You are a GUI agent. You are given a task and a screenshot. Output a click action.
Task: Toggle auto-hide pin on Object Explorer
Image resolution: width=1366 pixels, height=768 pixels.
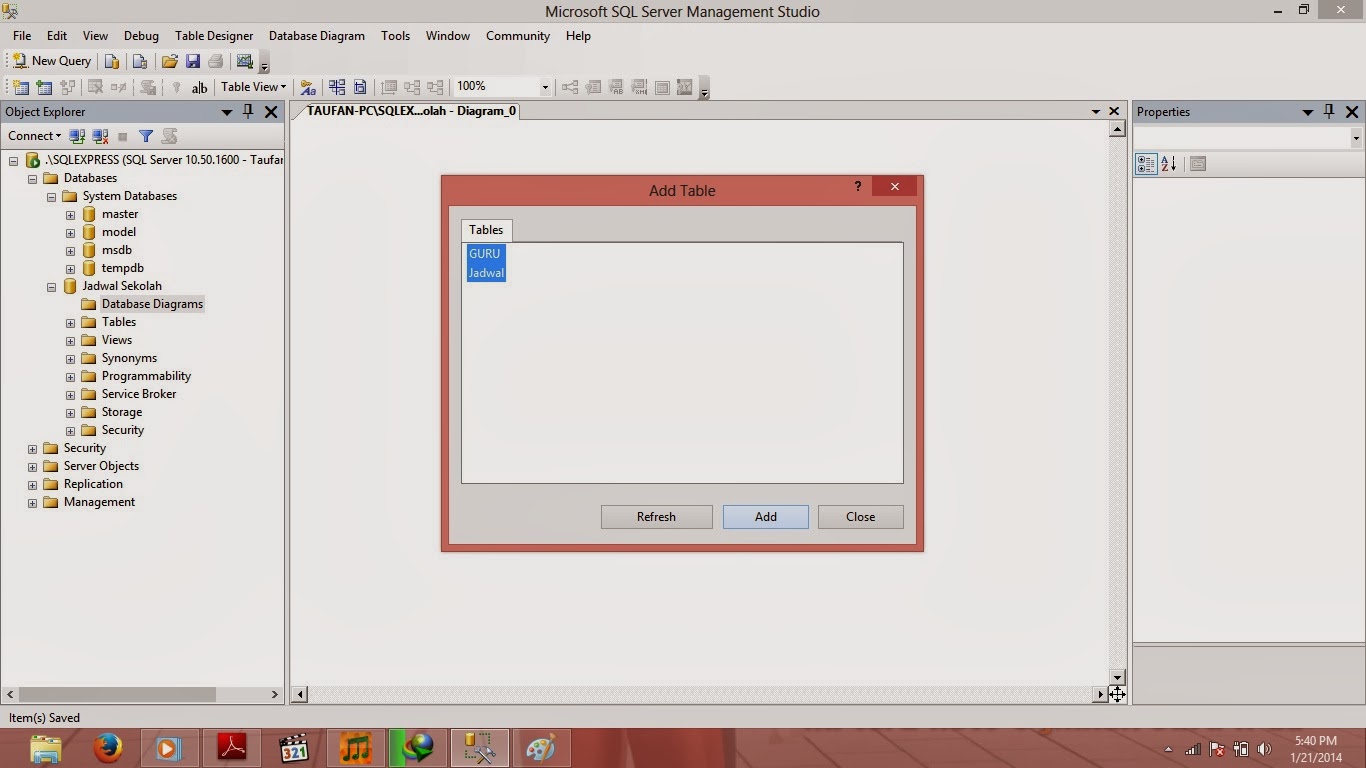(x=248, y=112)
